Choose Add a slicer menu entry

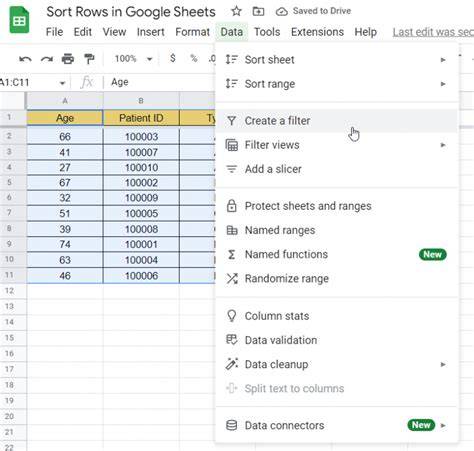pos(337,169)
